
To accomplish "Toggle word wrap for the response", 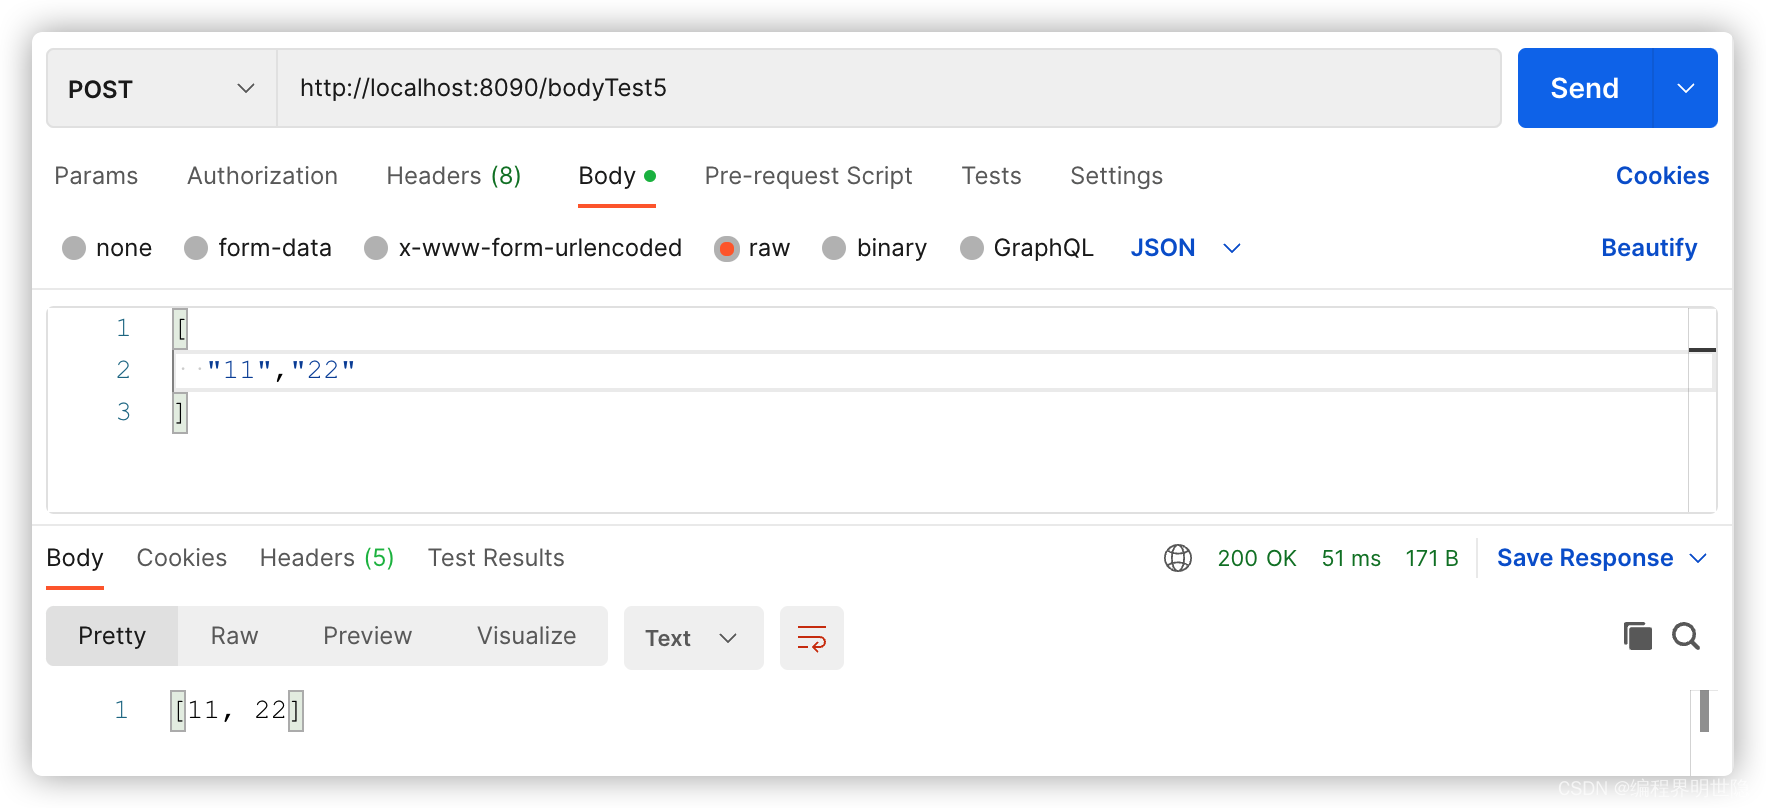I will point(811,638).
